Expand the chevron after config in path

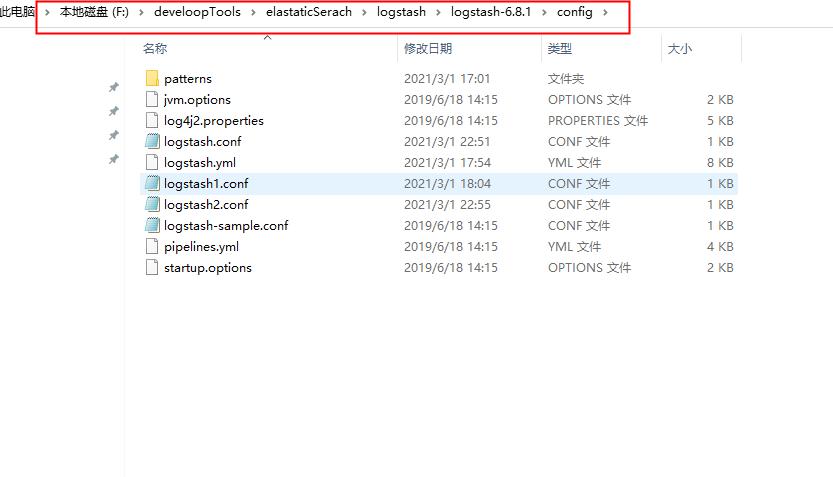605,12
